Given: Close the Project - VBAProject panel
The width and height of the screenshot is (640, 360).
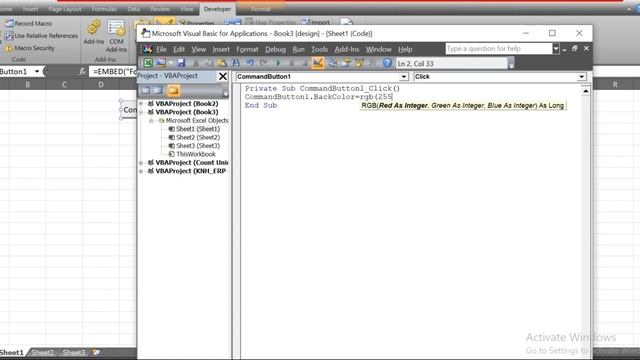Looking at the screenshot, I should click(x=222, y=76).
